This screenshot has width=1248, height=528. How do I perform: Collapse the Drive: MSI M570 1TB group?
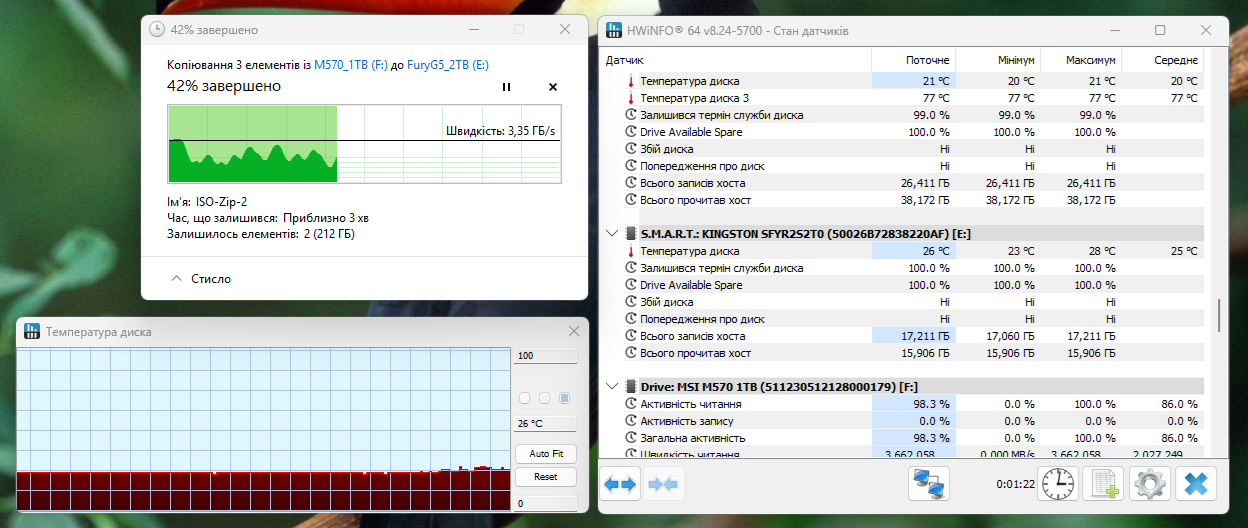click(x=612, y=386)
